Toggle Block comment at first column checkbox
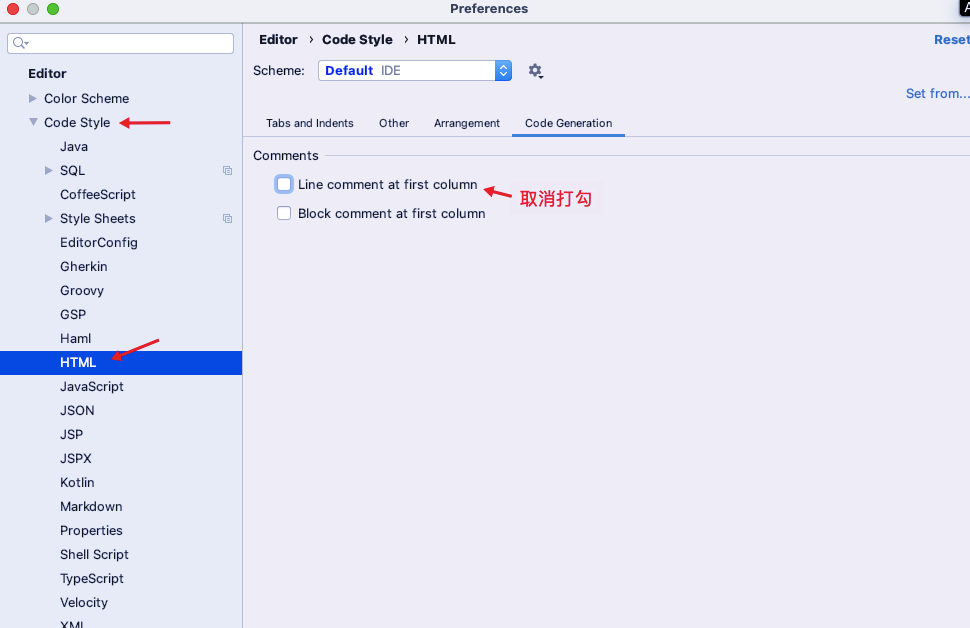 (284, 213)
